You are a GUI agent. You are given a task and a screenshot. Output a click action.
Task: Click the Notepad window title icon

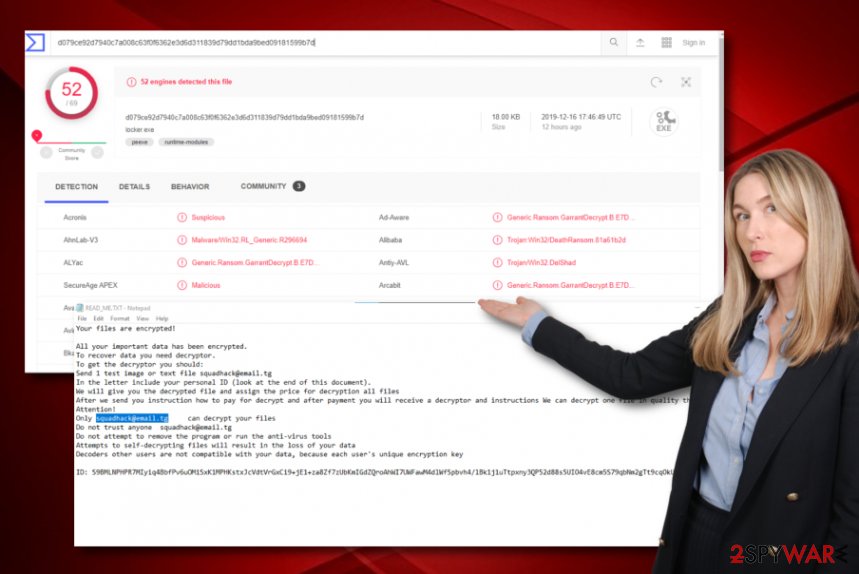(79, 308)
